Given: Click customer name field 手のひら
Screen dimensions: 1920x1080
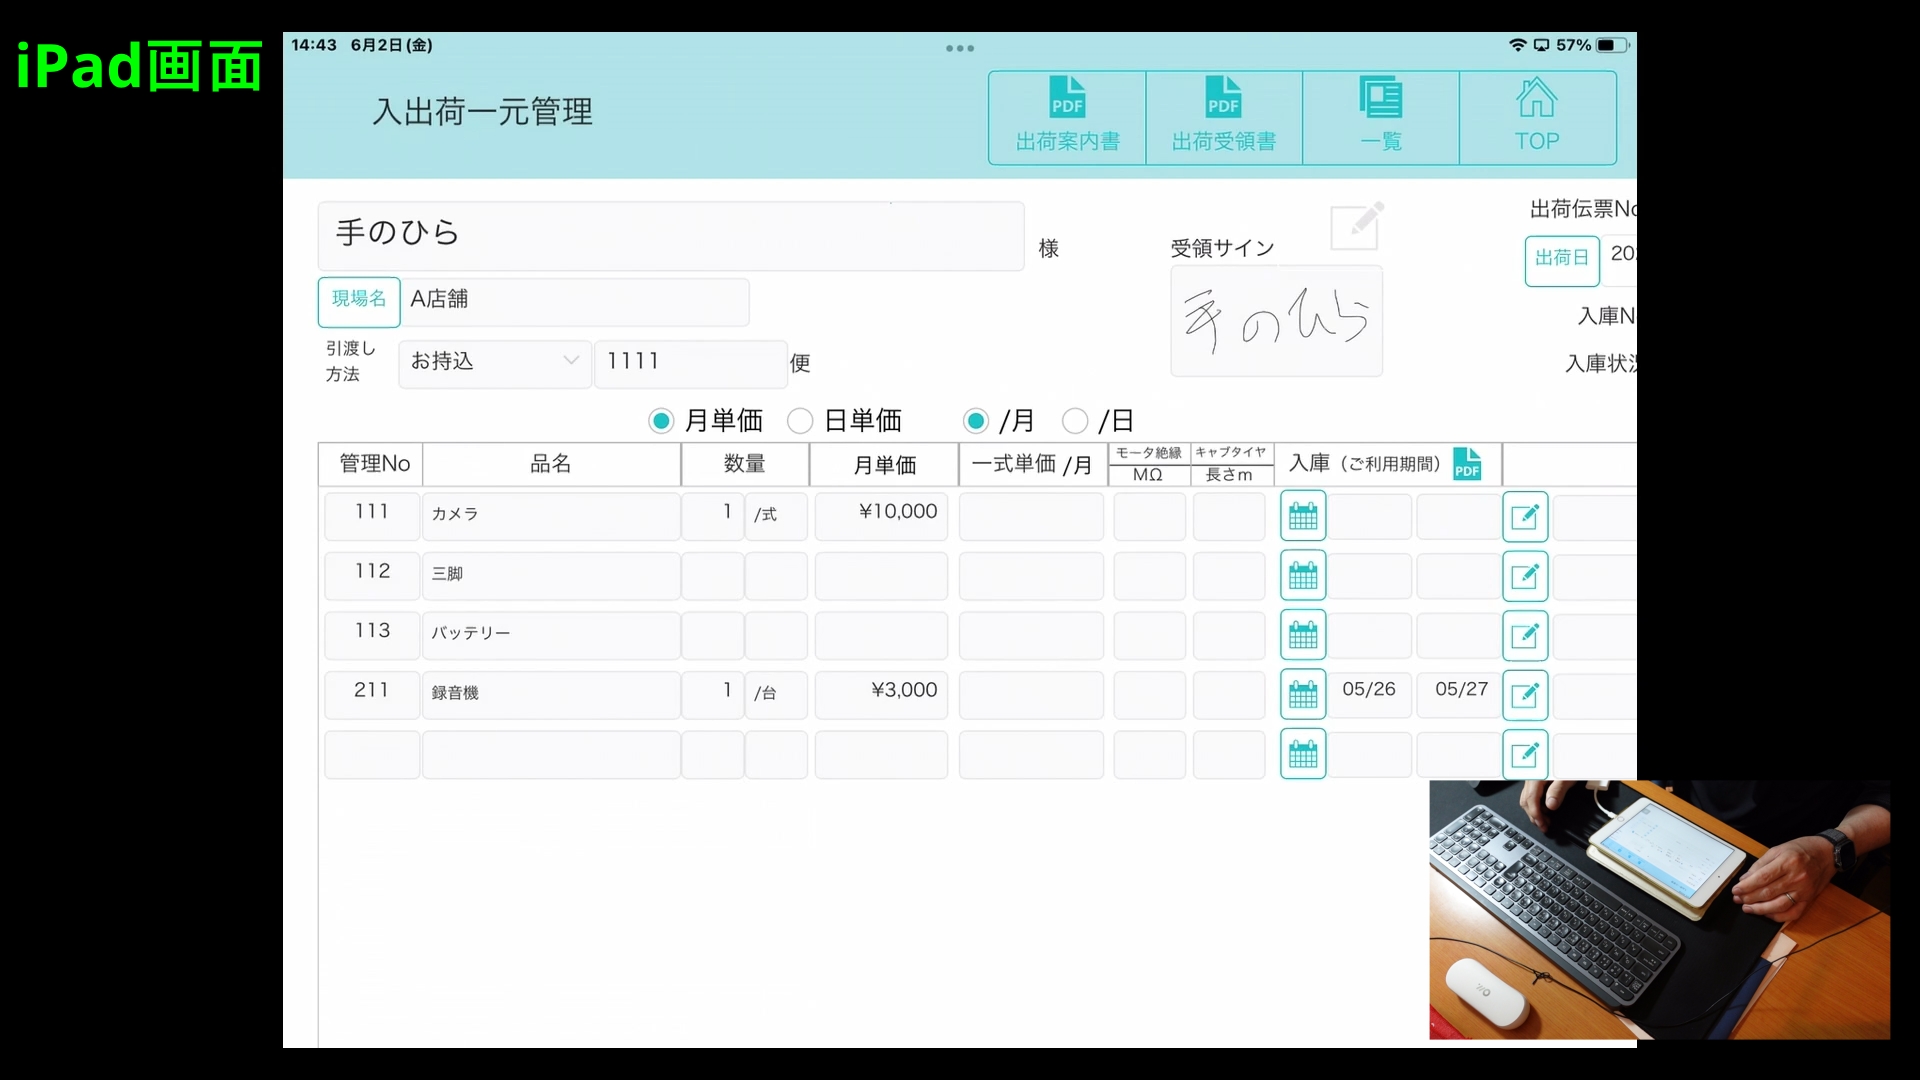Looking at the screenshot, I should 670,235.
